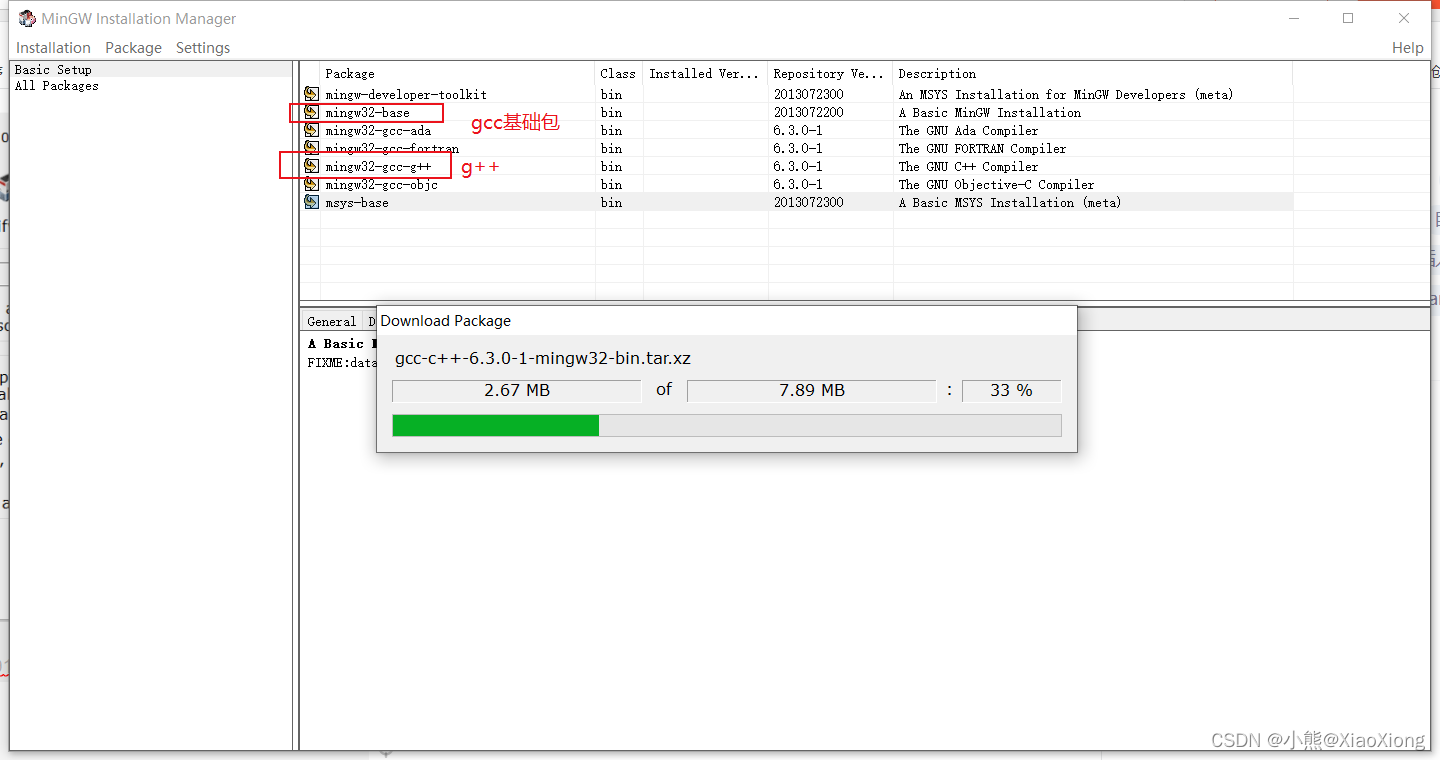Screen dimensions: 1440x760
Task: Toggle the msys-base package checkbox icon
Action: click(x=311, y=202)
